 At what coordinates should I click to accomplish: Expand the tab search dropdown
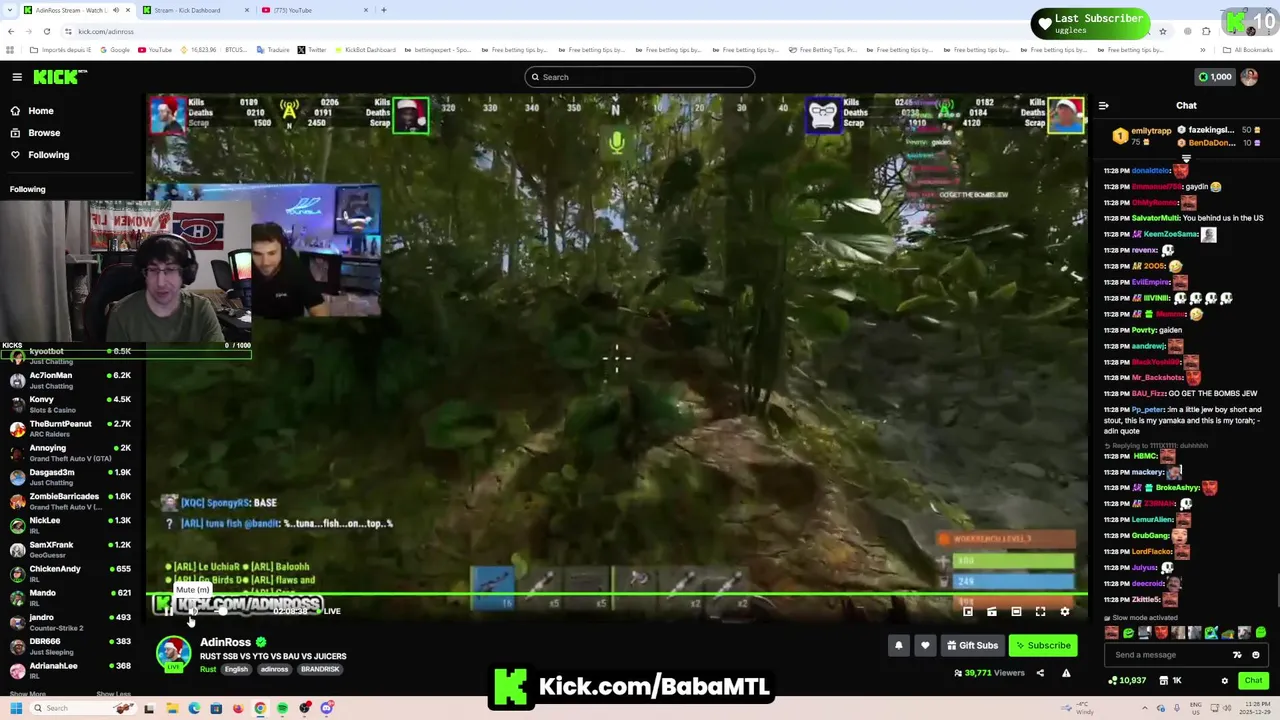10,10
